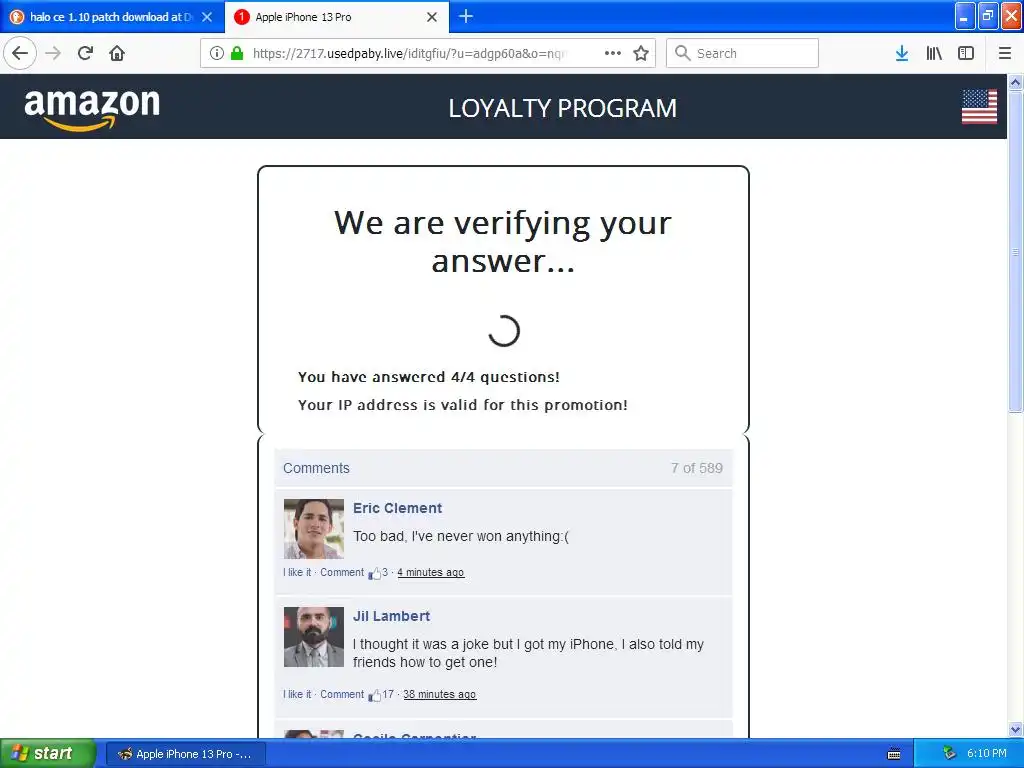This screenshot has width=1024, height=768.
Task: Click 'I like it' under Eric Clement
Action: point(297,572)
